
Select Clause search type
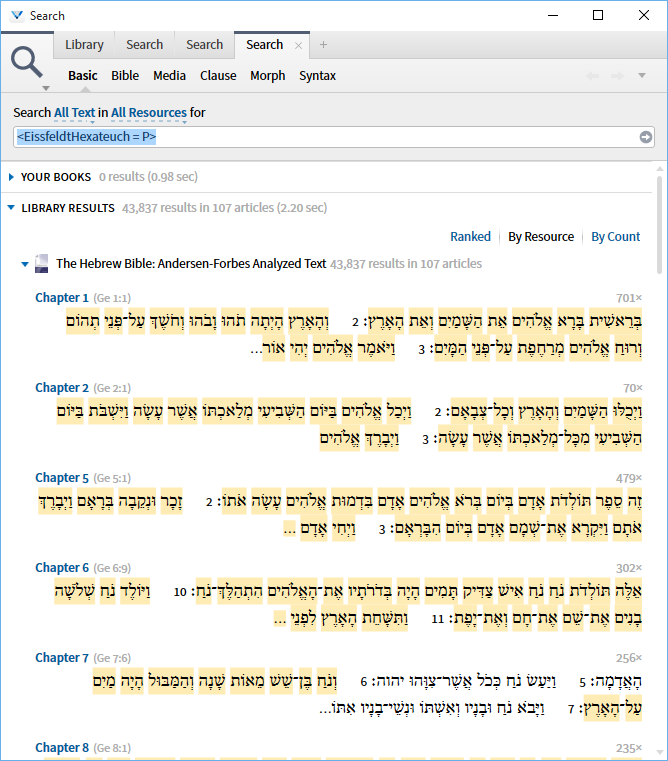(x=218, y=76)
